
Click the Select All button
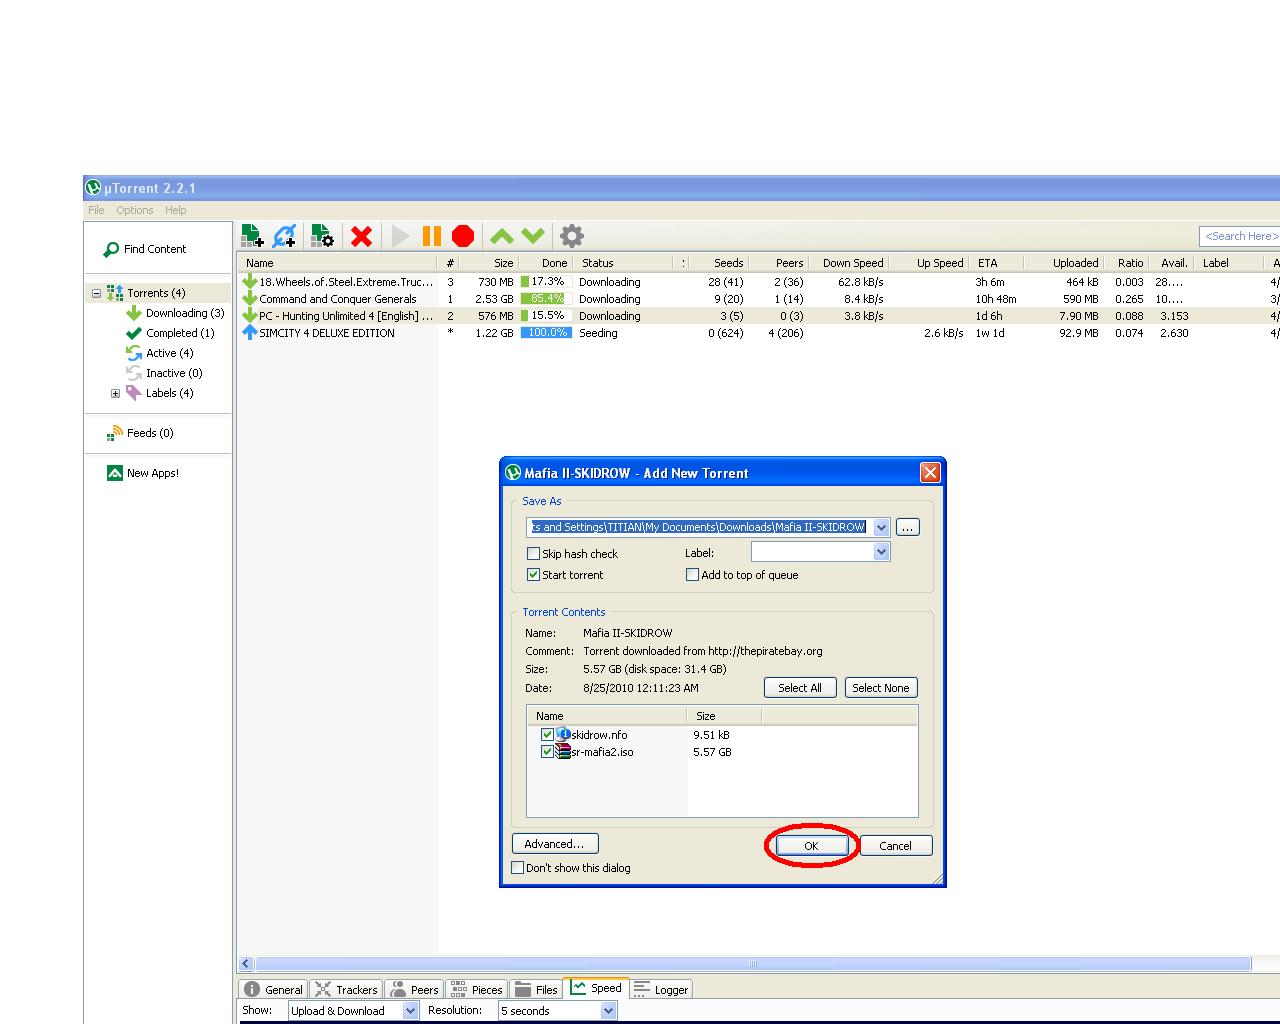[x=800, y=688]
